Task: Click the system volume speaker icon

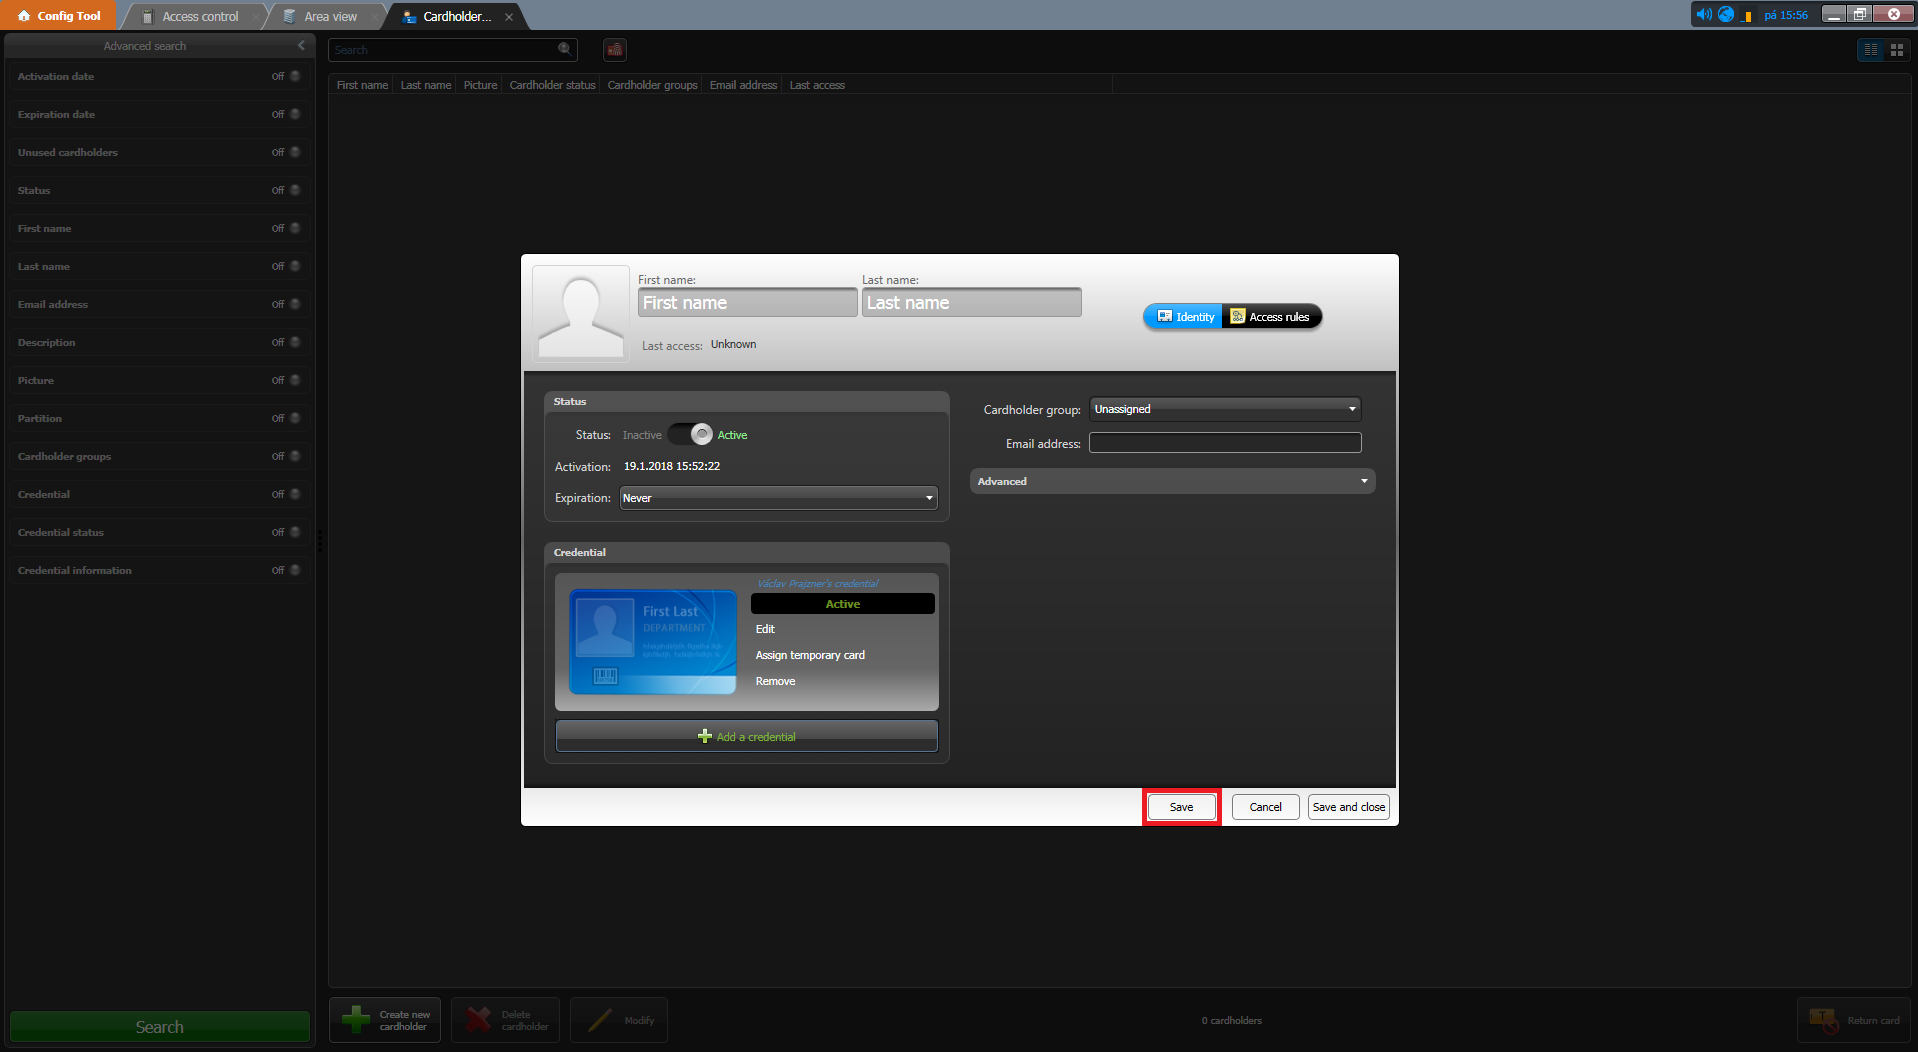Action: point(1703,15)
